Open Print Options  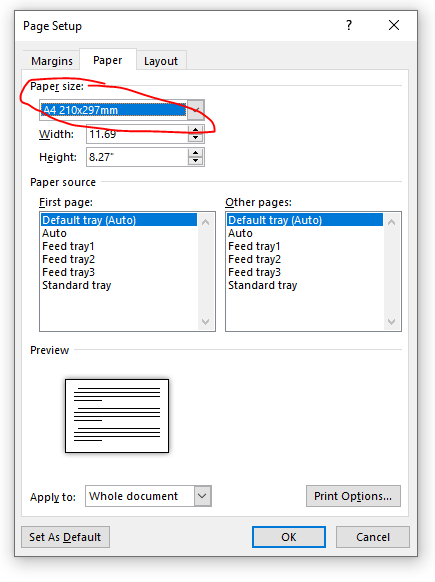pyautogui.click(x=353, y=496)
